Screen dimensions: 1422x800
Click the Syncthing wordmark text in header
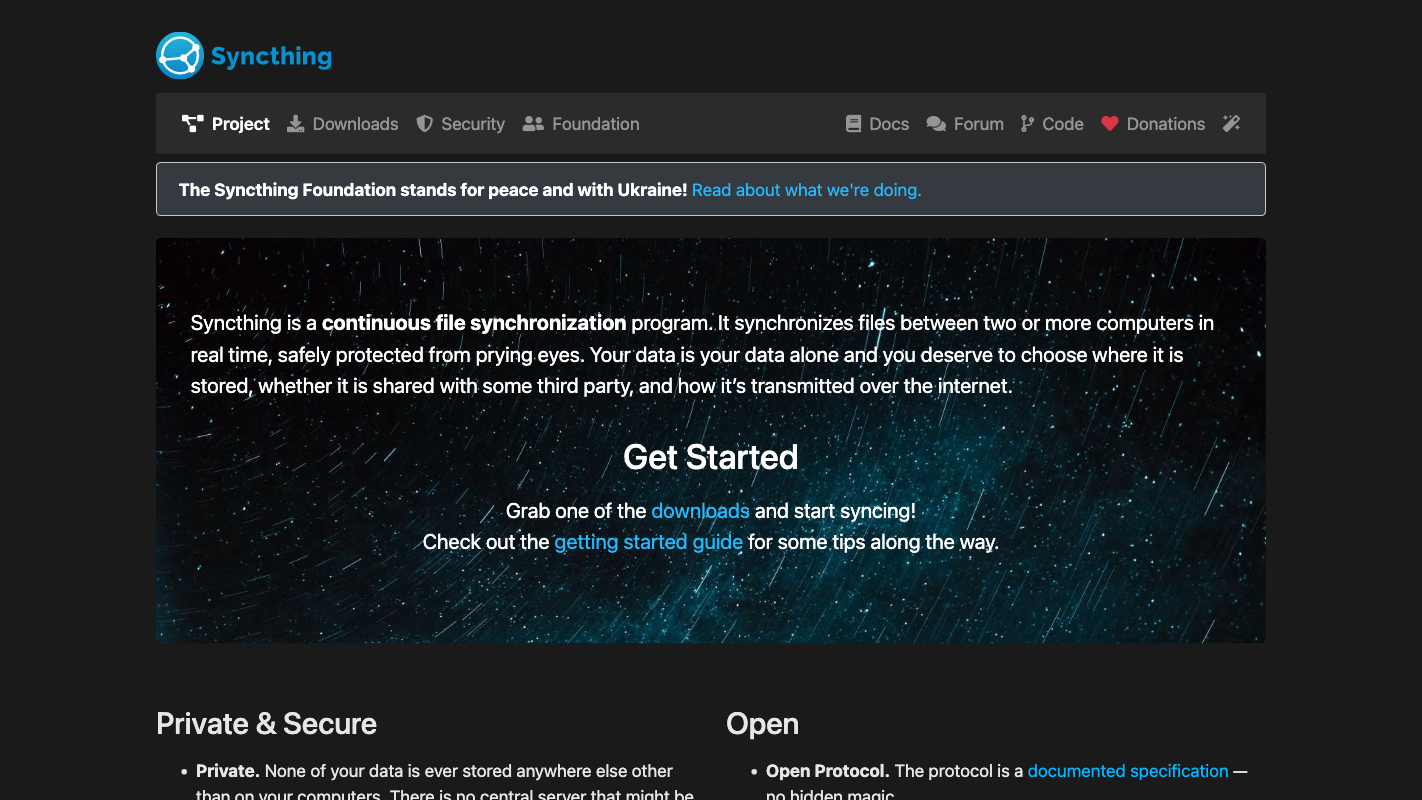[x=271, y=56]
